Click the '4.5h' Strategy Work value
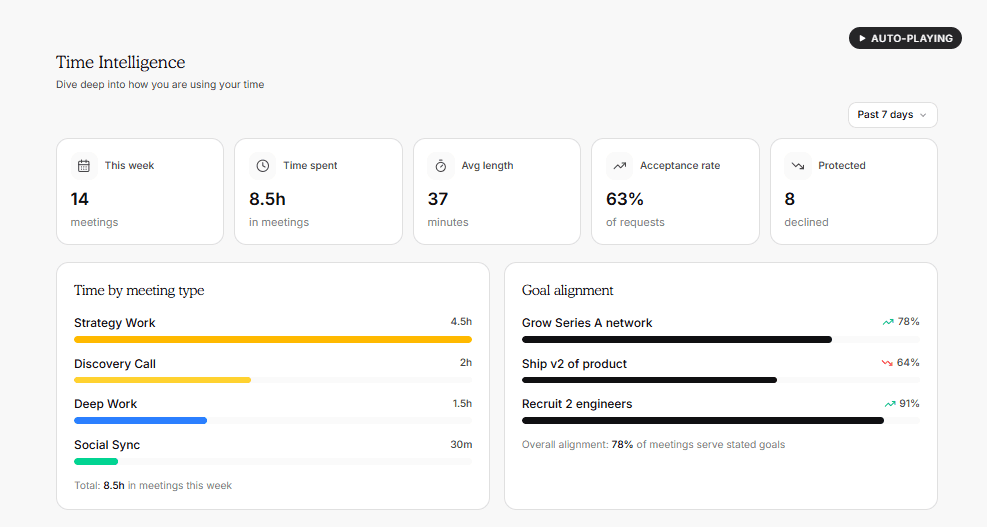 (x=461, y=322)
